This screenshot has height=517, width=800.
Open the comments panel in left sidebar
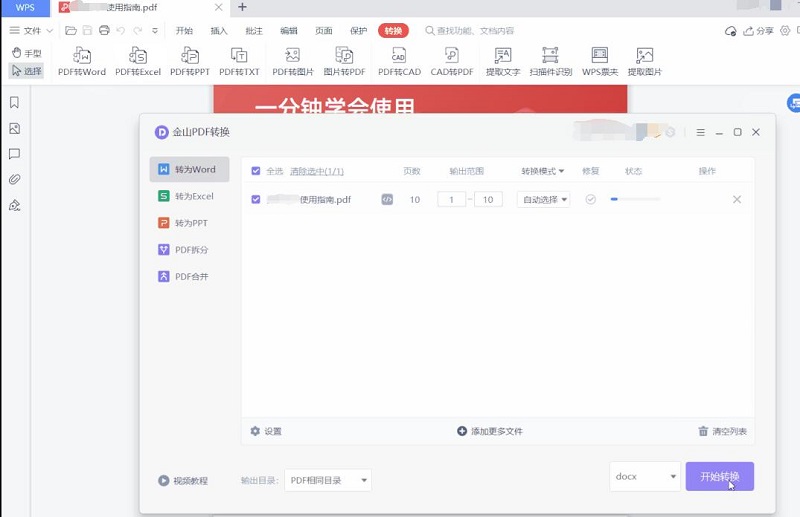click(14, 154)
